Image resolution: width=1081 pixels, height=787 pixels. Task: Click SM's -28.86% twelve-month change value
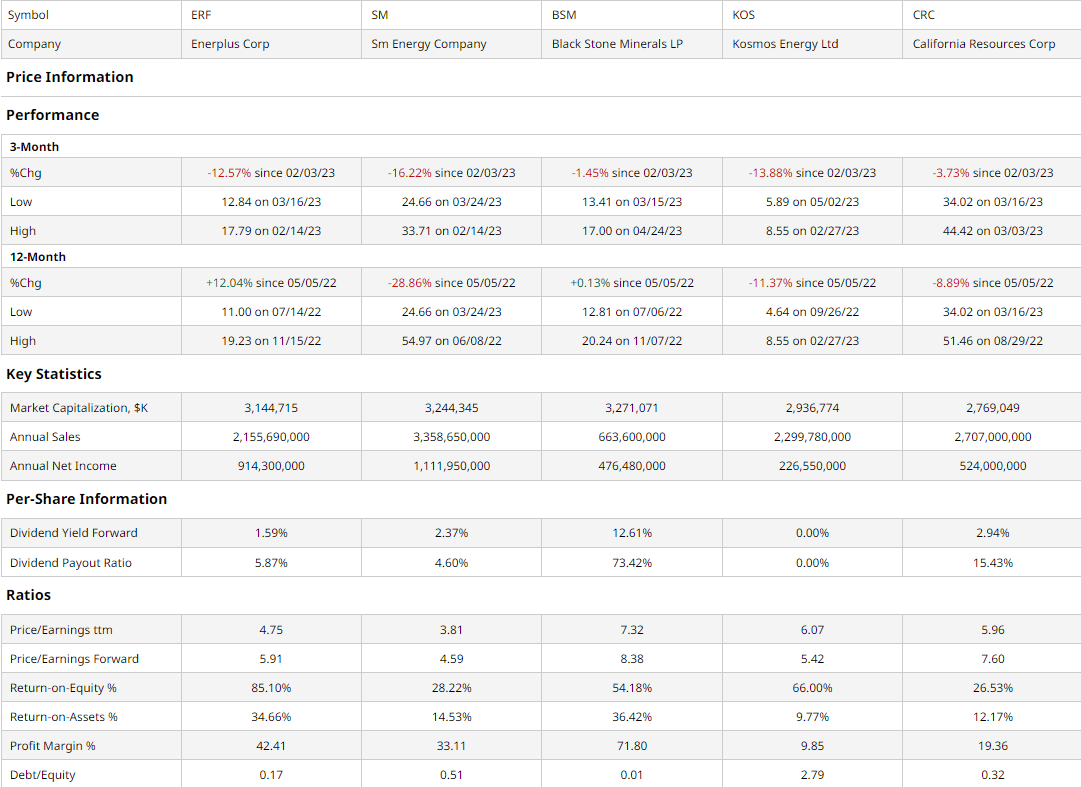[450, 282]
